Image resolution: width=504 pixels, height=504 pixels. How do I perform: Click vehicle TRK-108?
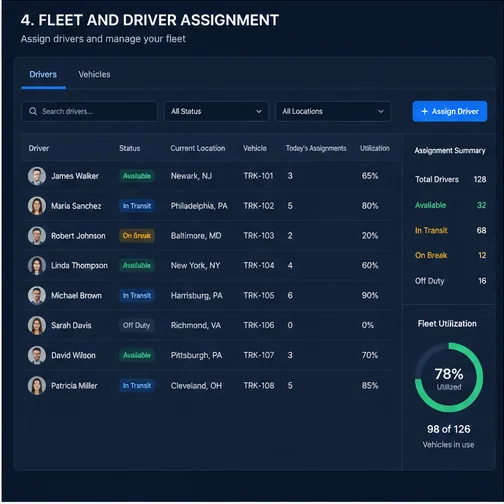(259, 386)
